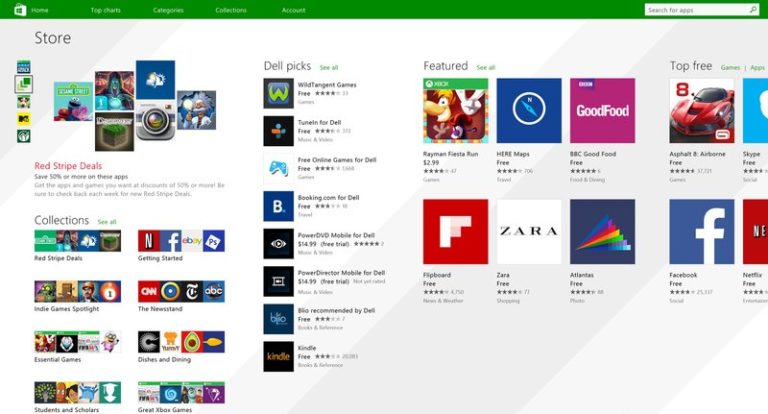The height and width of the screenshot is (414, 768).
Task: Open the Collections menu
Action: 231,10
